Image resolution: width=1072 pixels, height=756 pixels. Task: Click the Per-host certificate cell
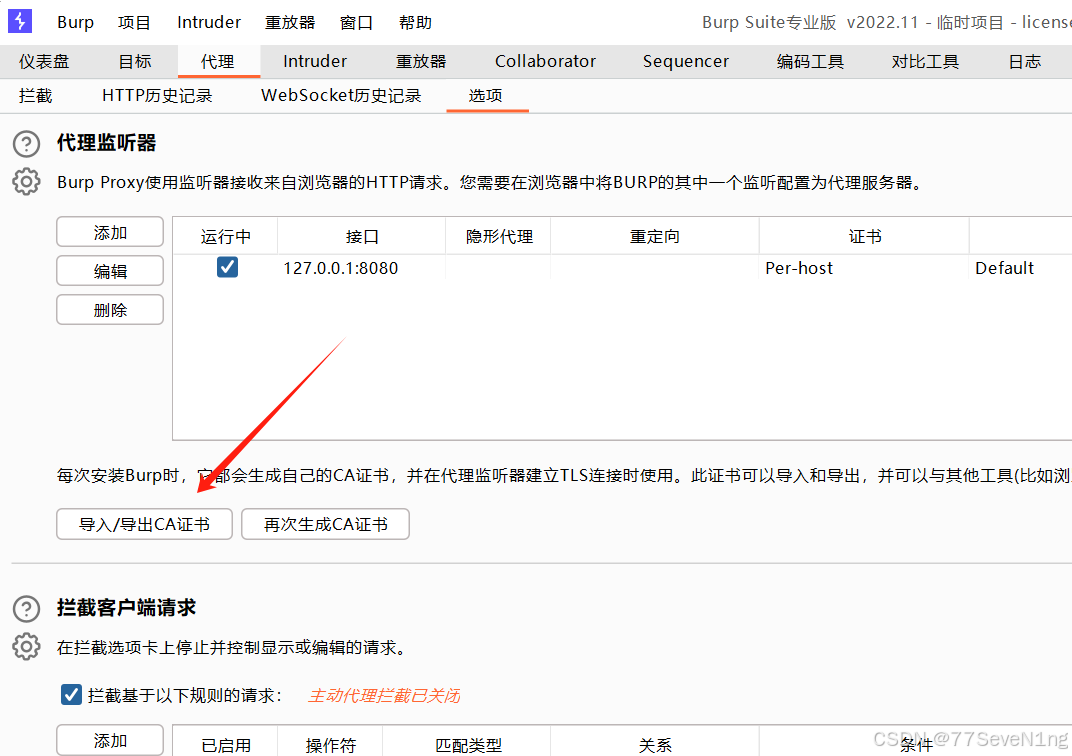point(864,268)
